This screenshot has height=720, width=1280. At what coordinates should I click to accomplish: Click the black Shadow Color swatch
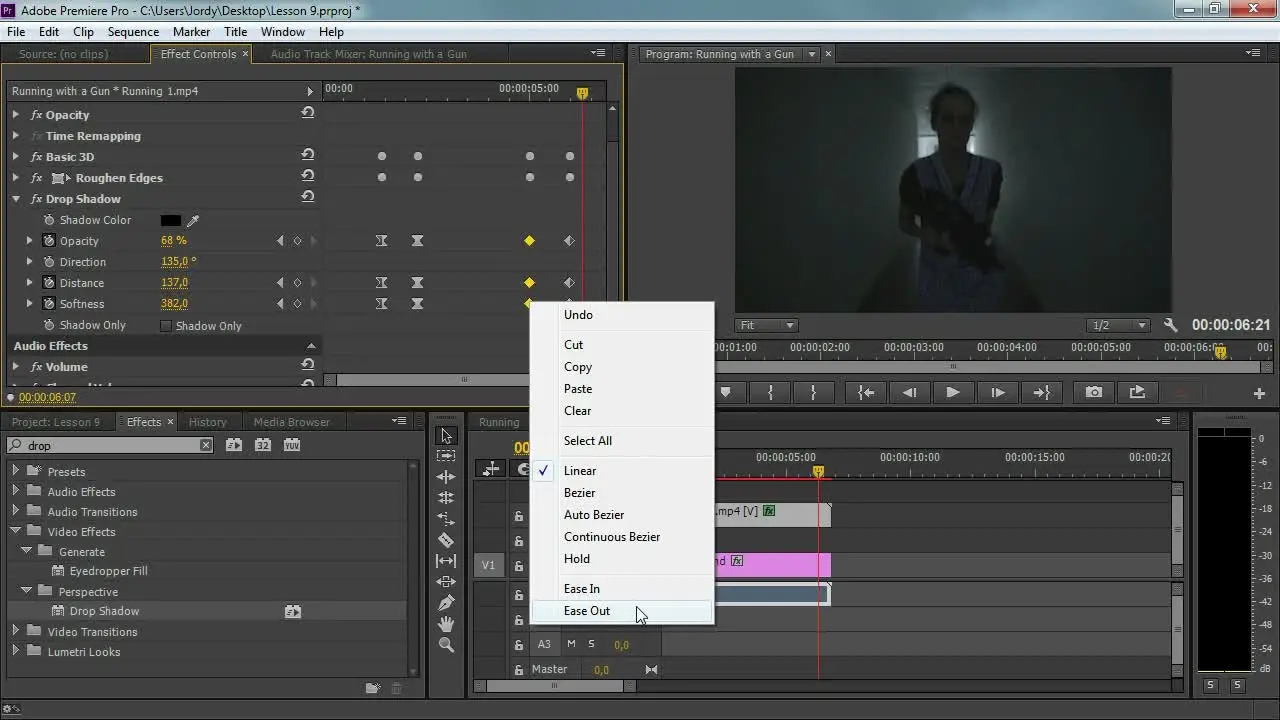click(171, 220)
